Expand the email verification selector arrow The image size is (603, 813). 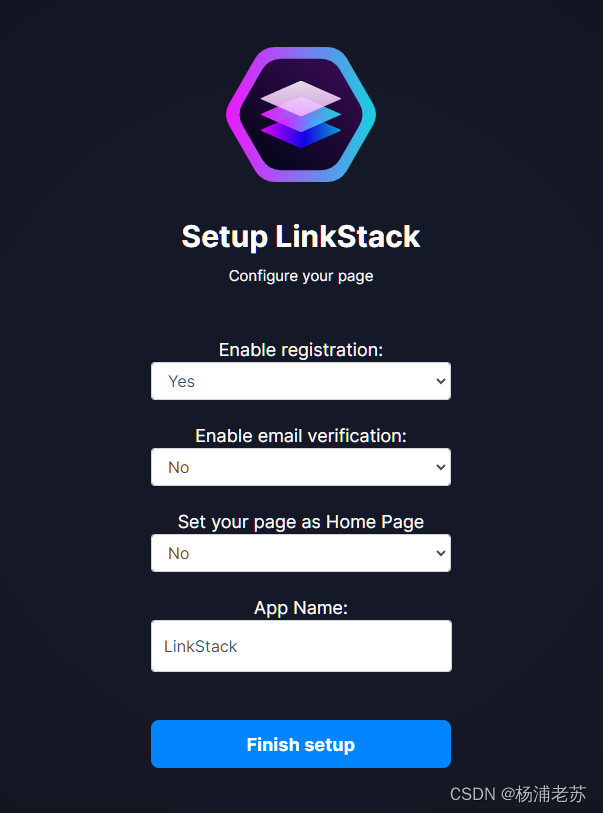tap(439, 467)
